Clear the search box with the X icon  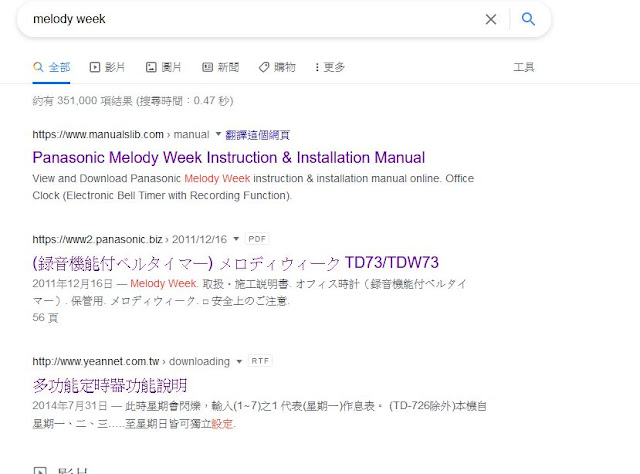(x=491, y=19)
